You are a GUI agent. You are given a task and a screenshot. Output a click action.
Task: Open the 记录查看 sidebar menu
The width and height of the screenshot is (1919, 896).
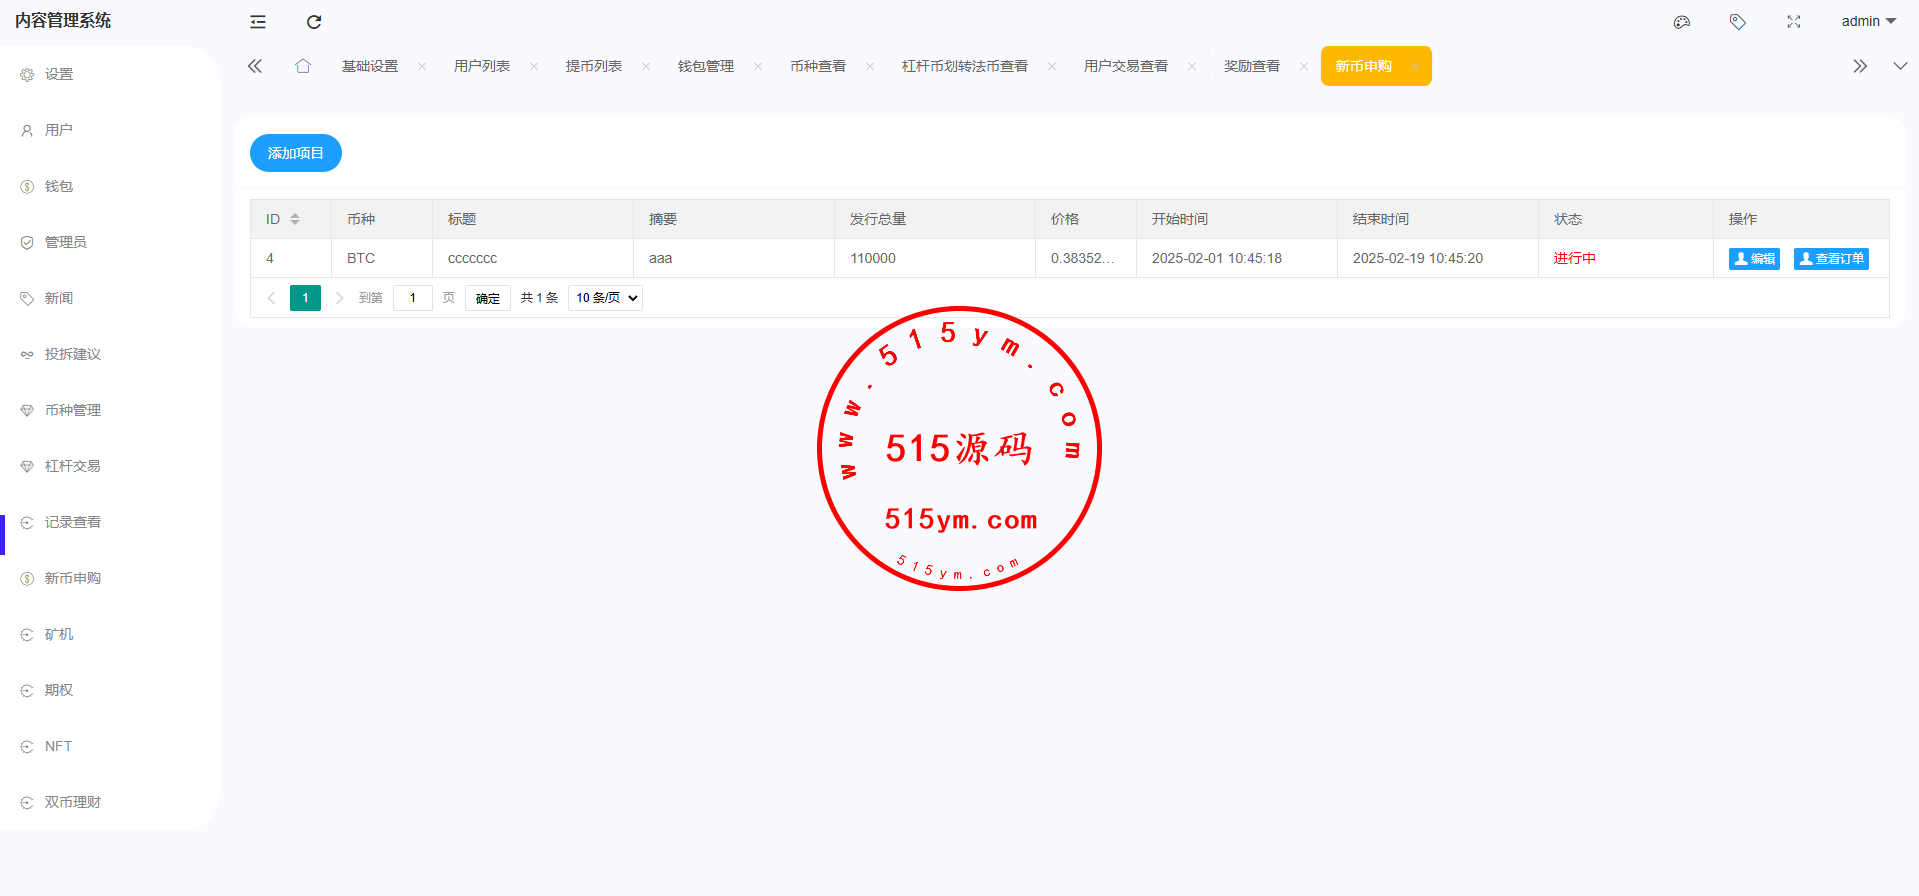point(72,522)
